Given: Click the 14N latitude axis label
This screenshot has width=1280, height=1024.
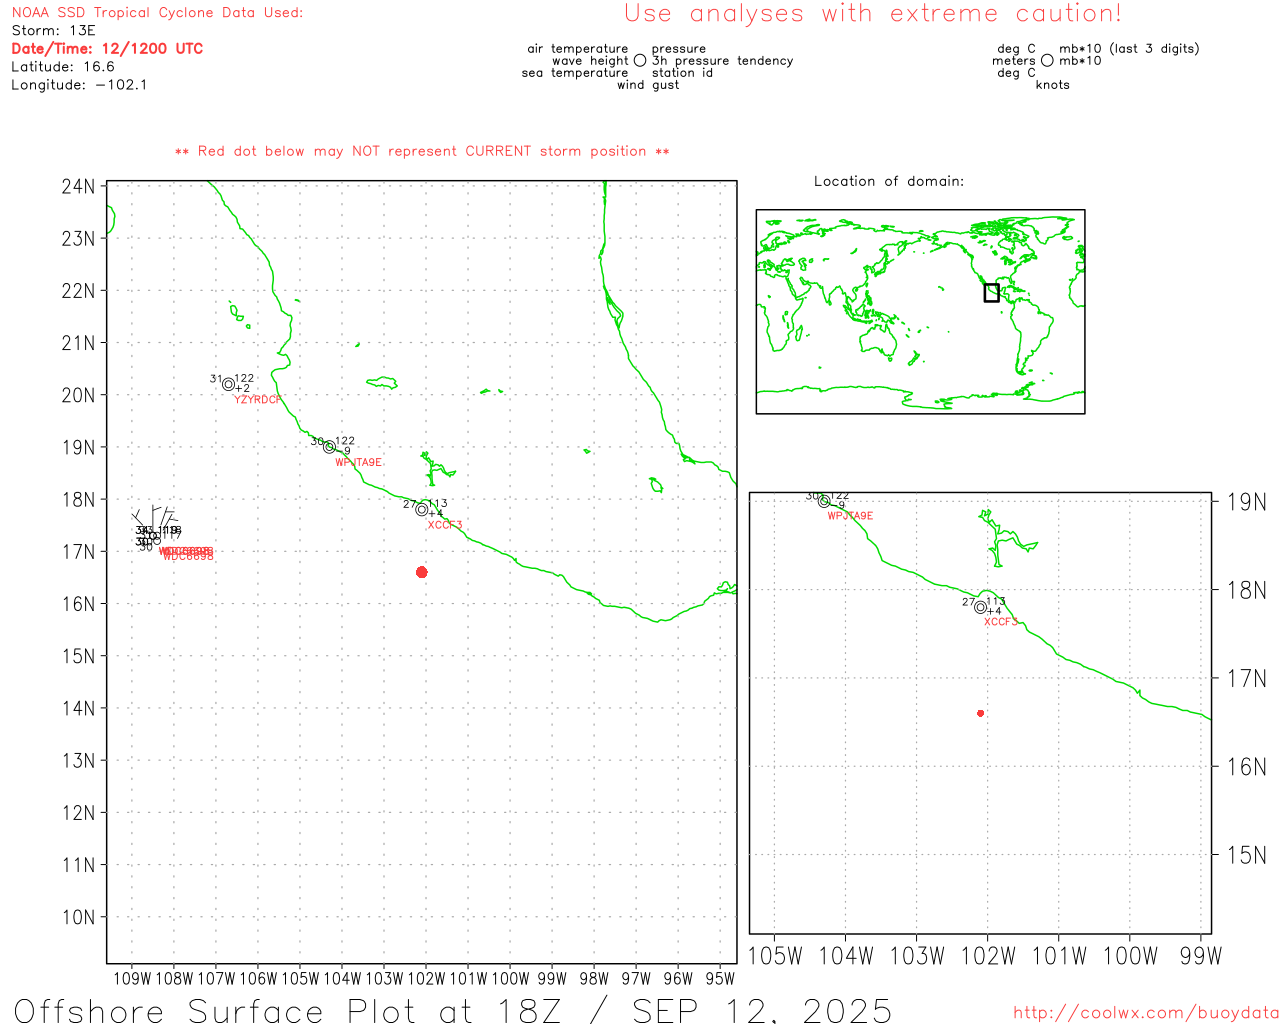Looking at the screenshot, I should point(78,708).
